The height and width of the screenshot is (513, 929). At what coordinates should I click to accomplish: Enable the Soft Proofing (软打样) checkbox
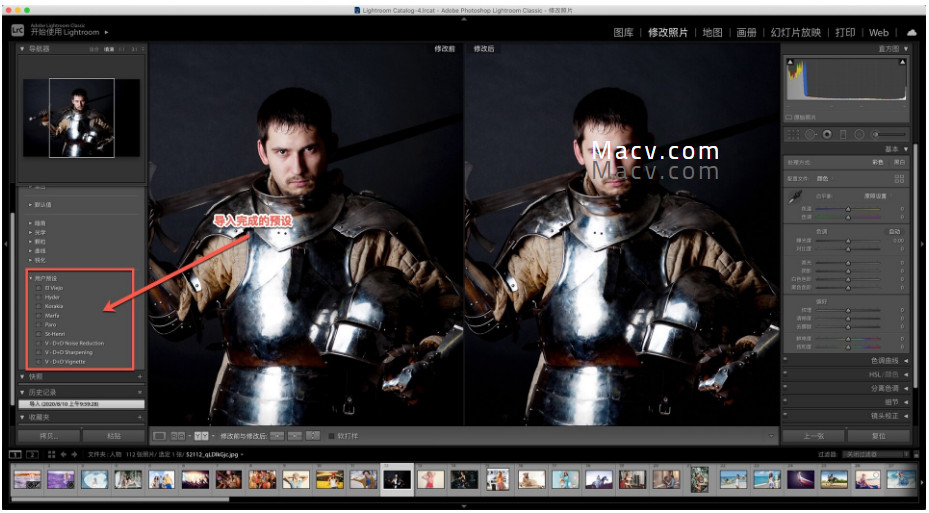point(332,436)
